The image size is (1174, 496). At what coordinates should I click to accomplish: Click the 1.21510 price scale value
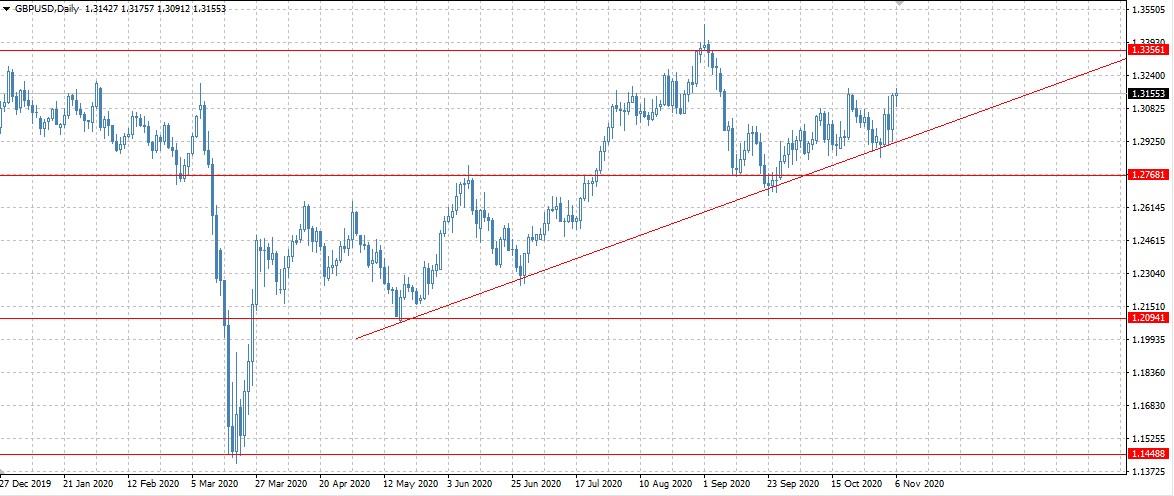coord(1149,306)
